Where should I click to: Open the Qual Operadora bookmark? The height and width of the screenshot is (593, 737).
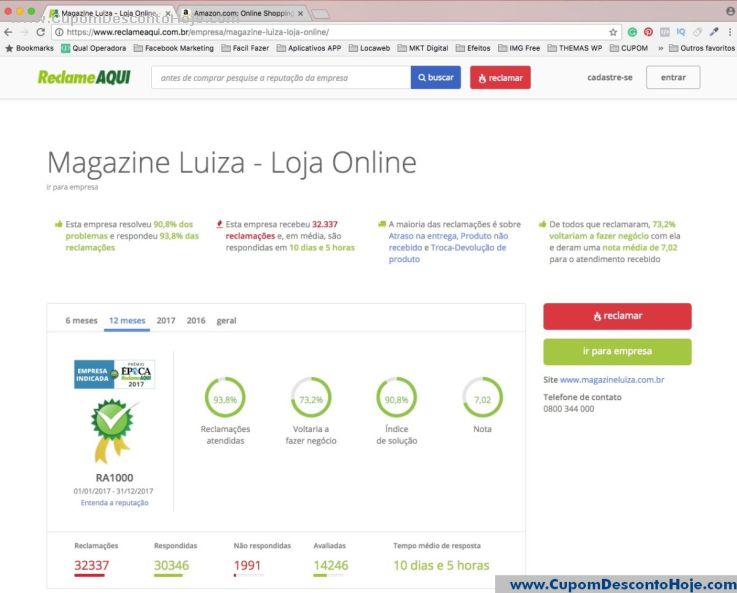(94, 48)
